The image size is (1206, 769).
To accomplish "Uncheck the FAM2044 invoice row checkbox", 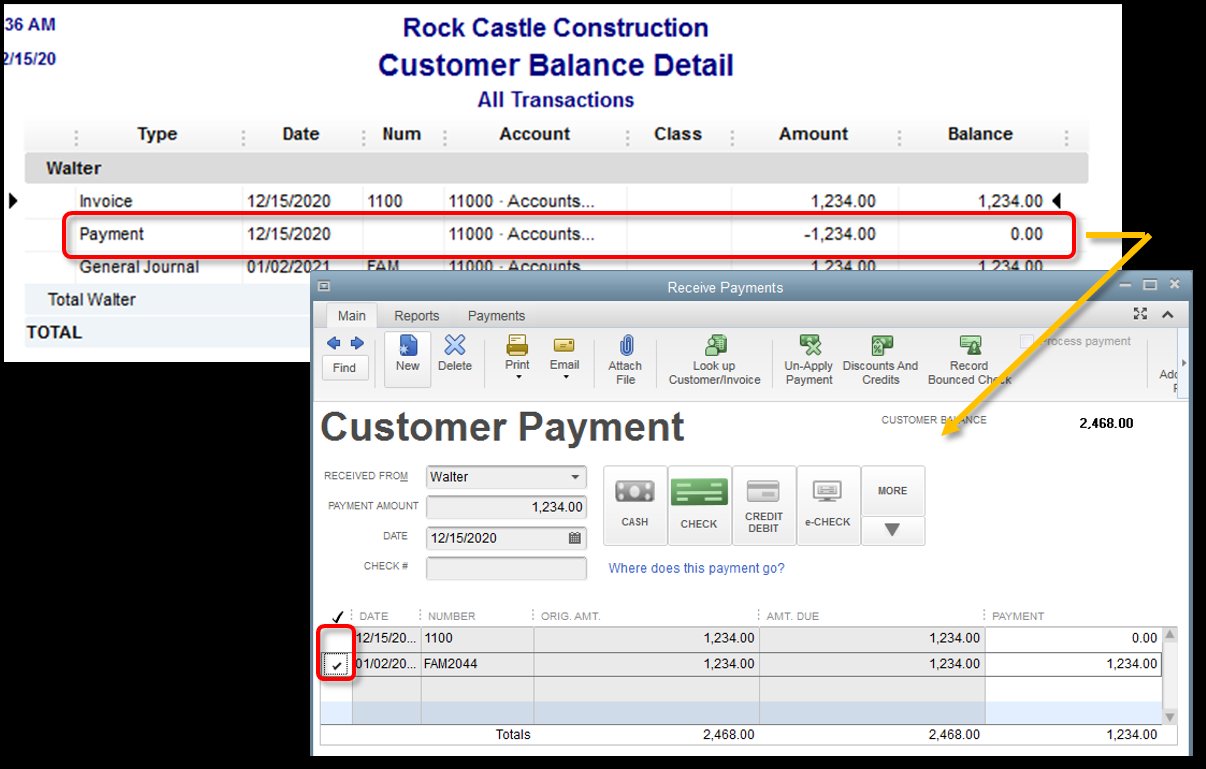I will [x=336, y=665].
